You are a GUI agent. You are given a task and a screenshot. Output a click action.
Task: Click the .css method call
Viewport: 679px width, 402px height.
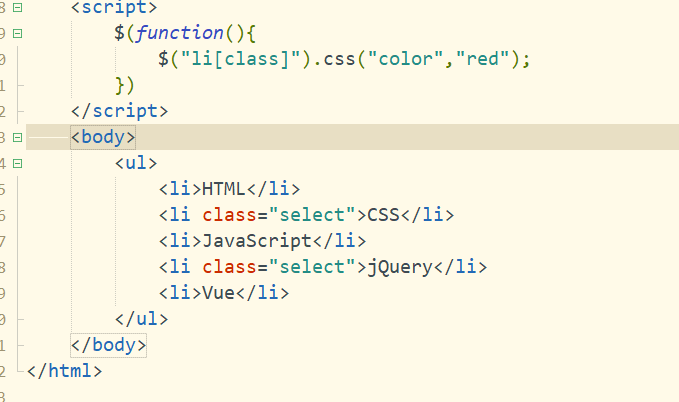click(x=334, y=59)
